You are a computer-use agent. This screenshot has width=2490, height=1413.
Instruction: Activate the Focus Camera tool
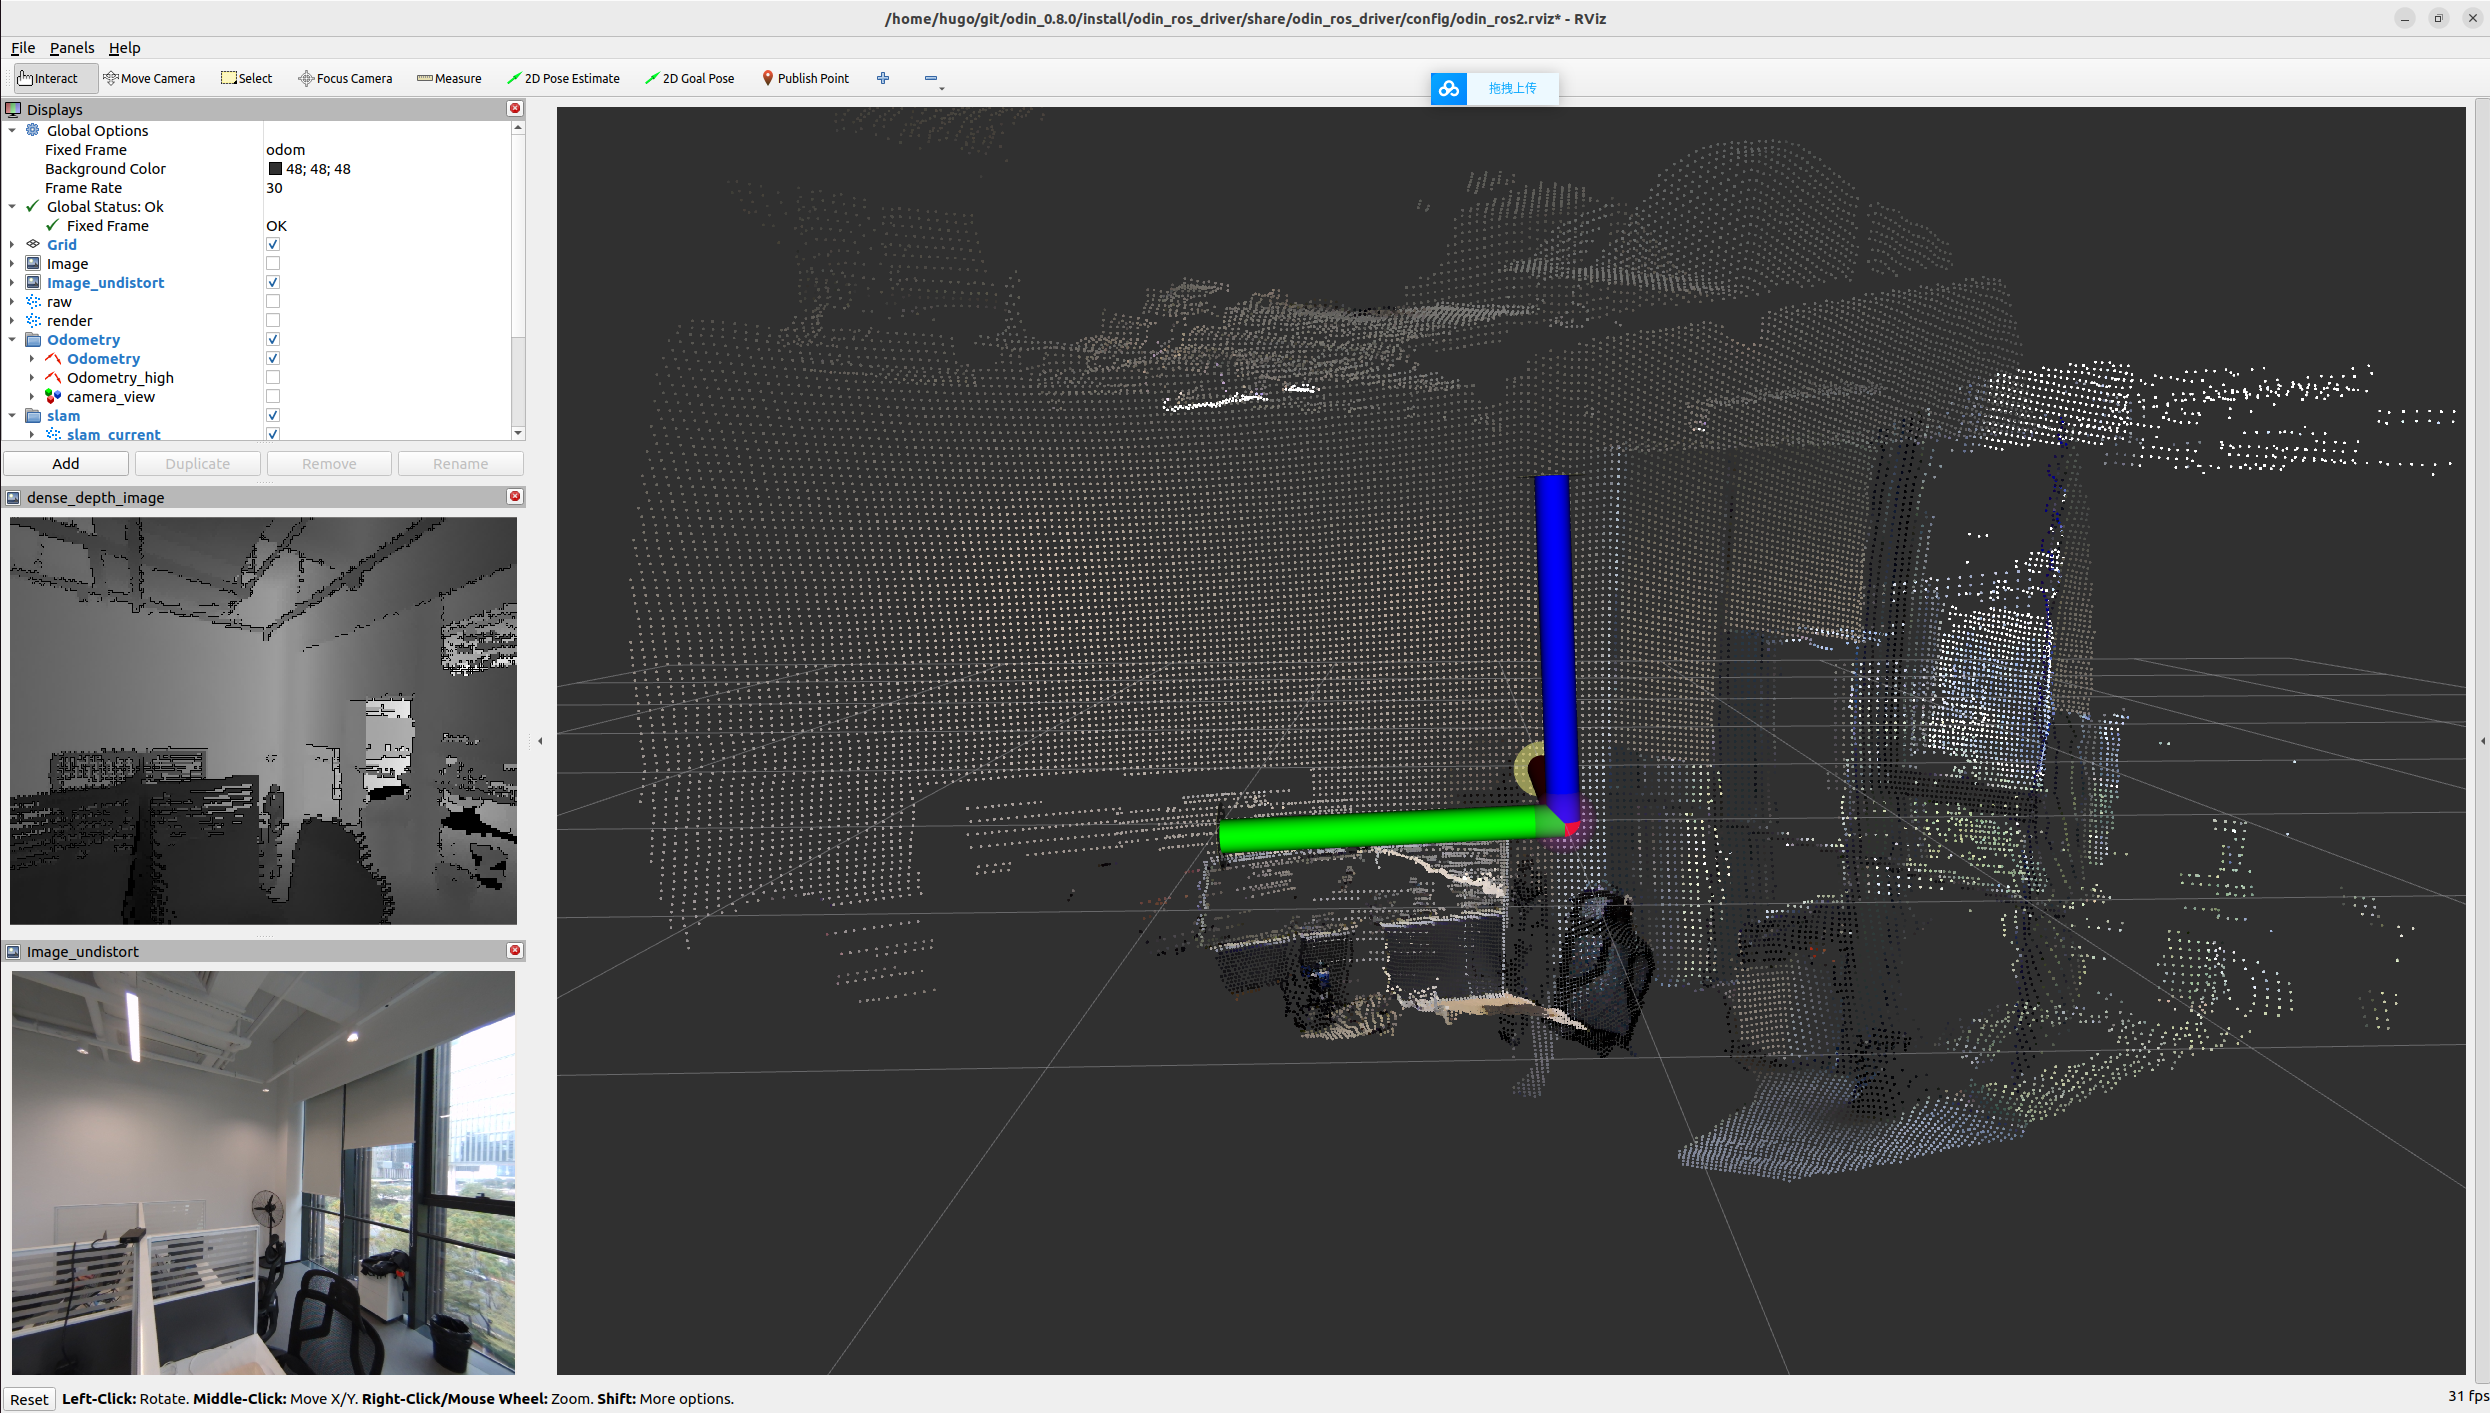point(345,78)
